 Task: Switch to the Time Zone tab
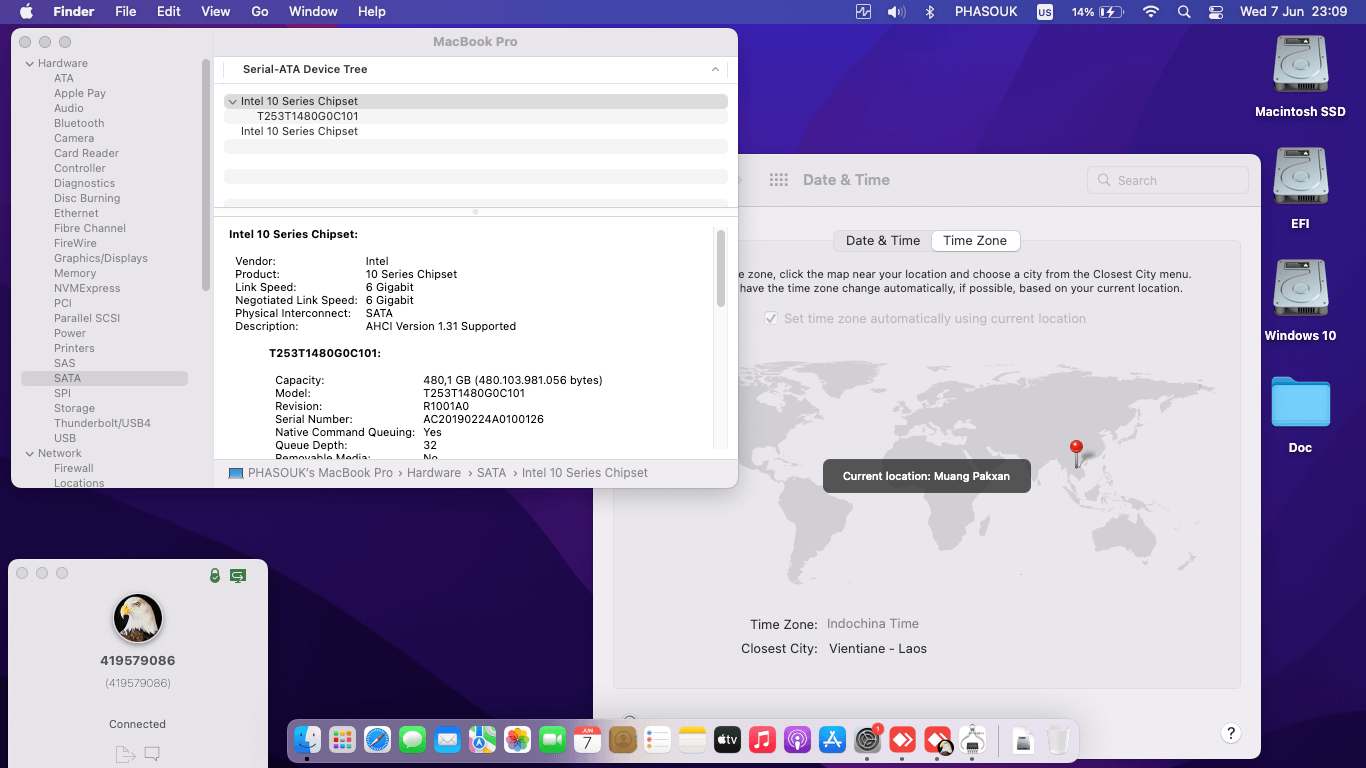975,241
